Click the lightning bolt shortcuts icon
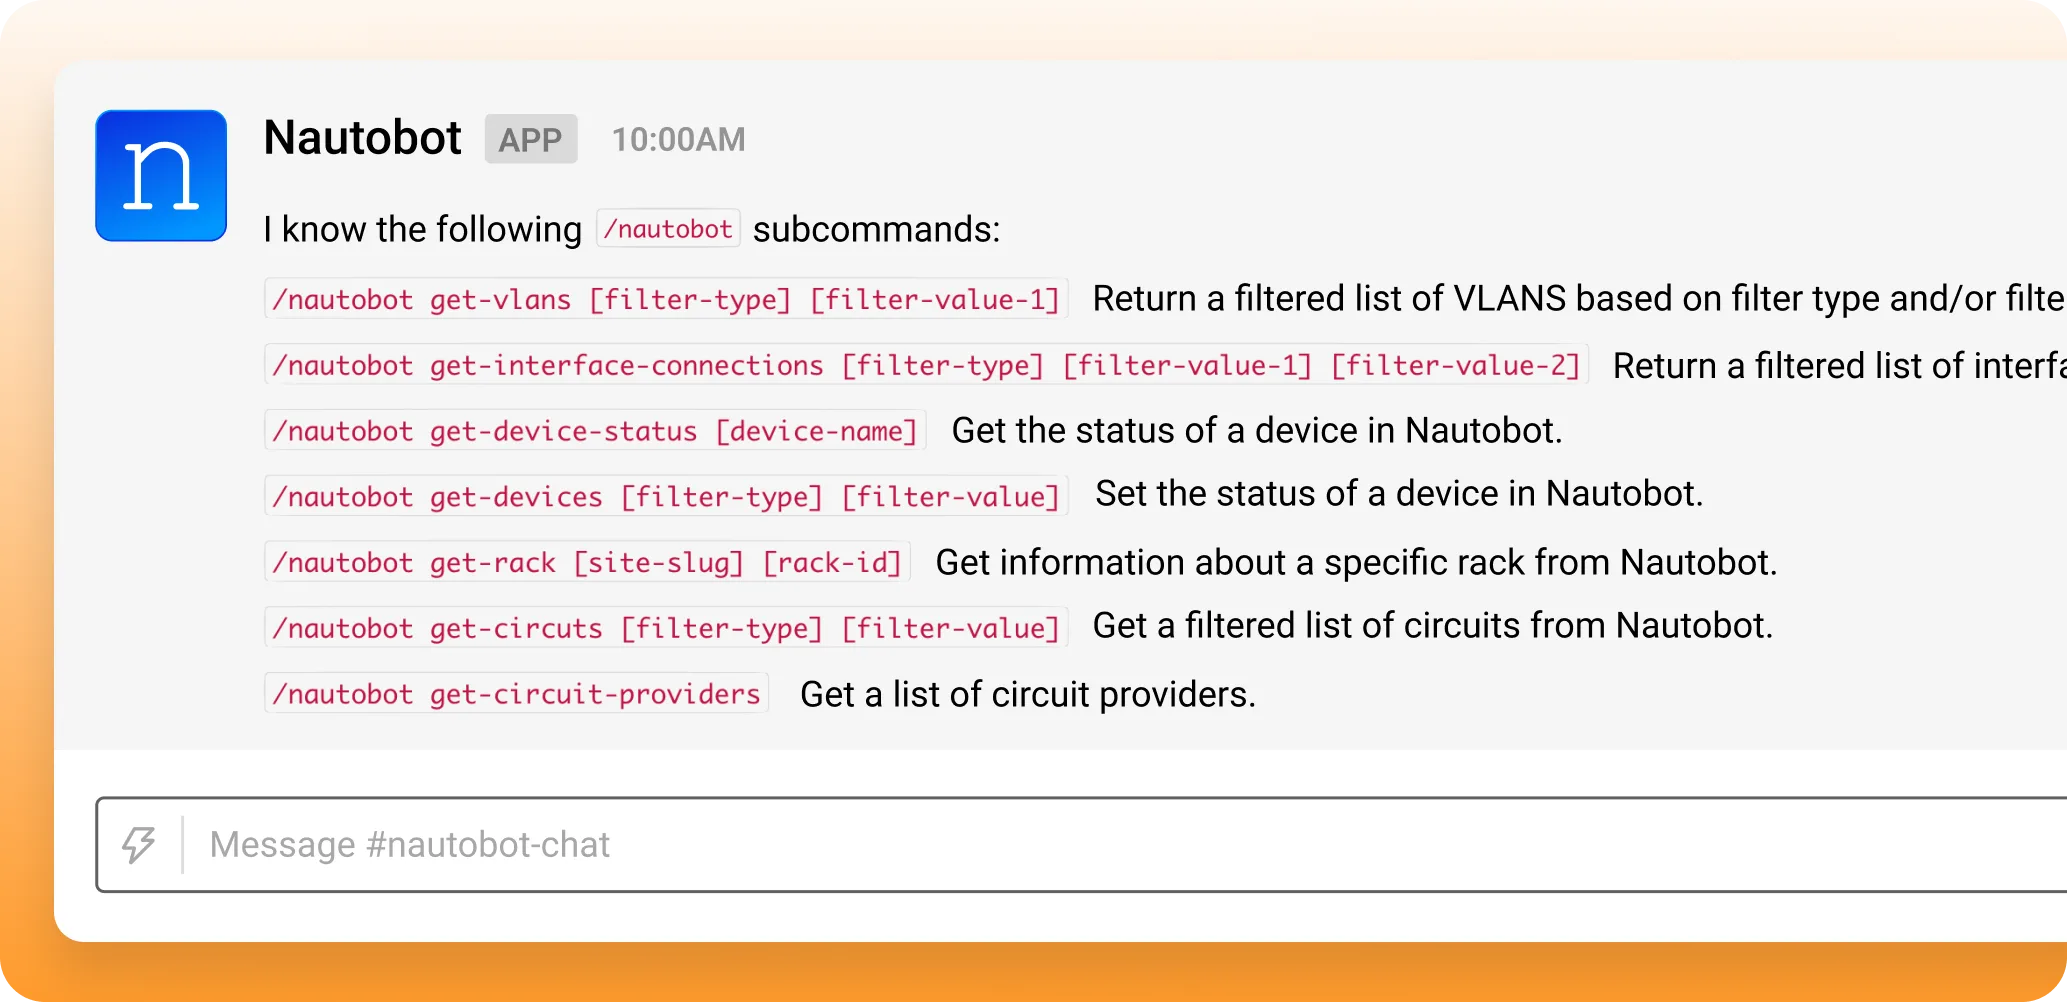The image size is (2067, 1002). [x=139, y=845]
